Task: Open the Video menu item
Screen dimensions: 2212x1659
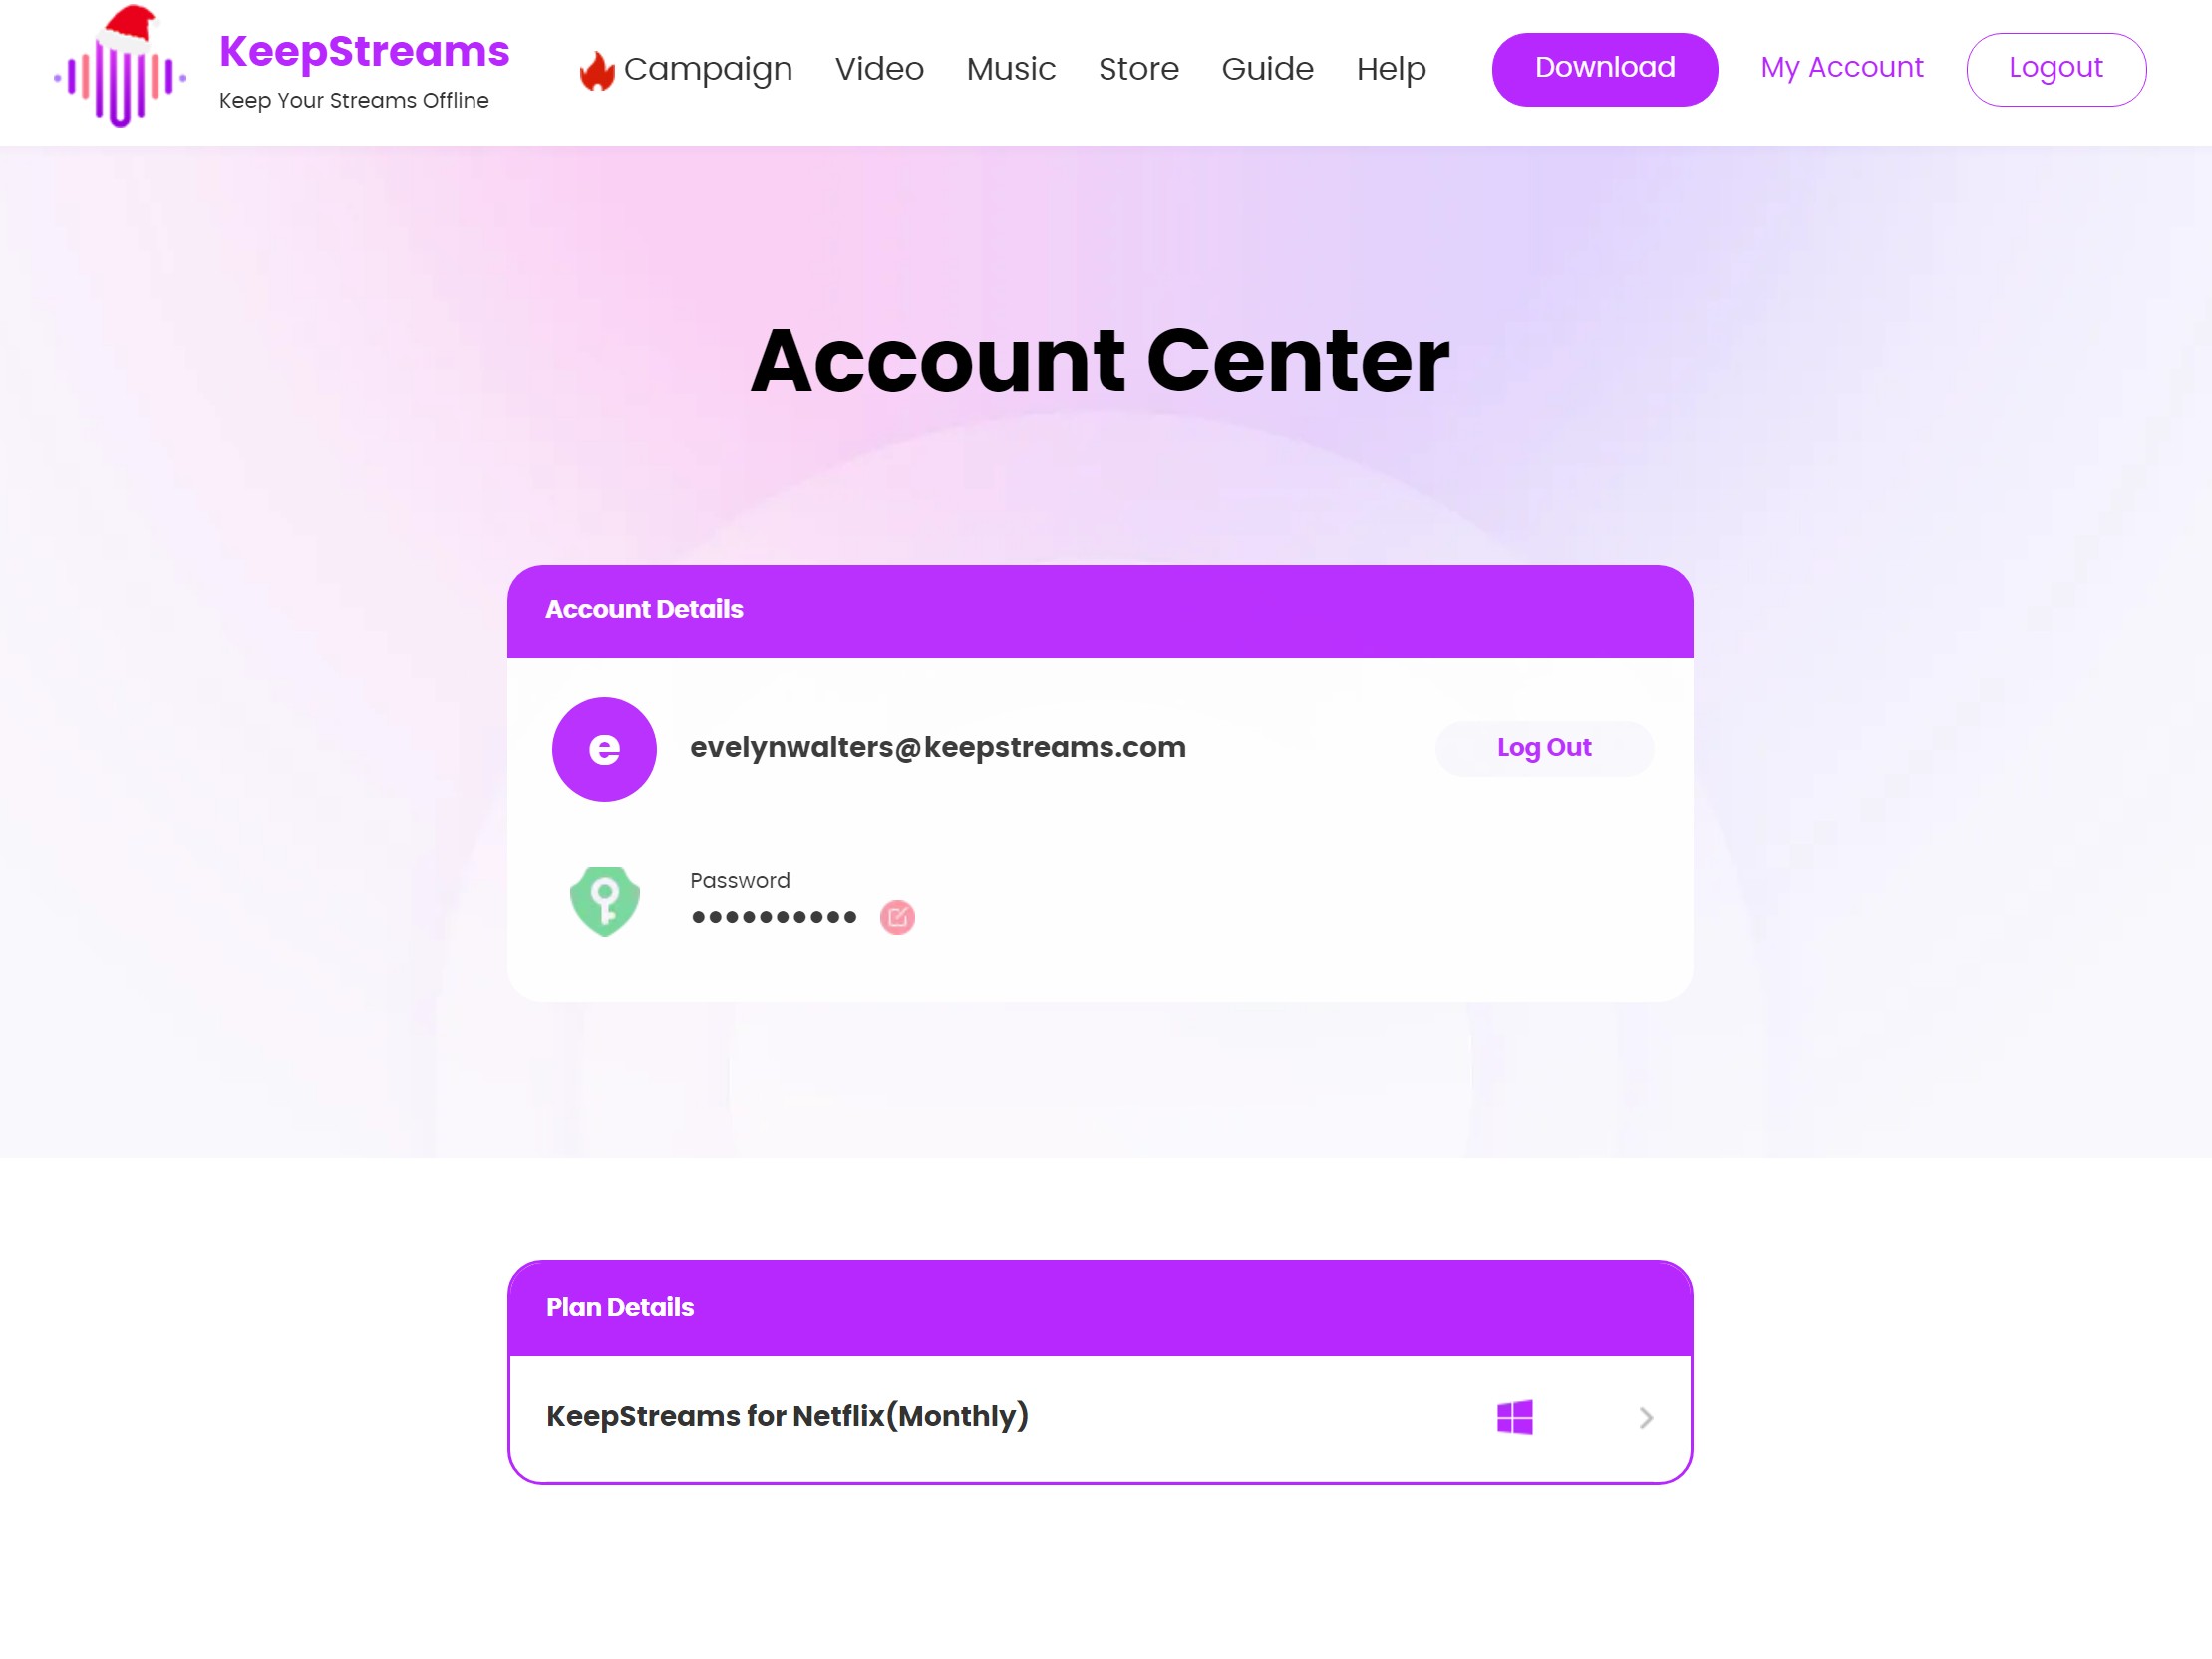Action: tap(878, 70)
